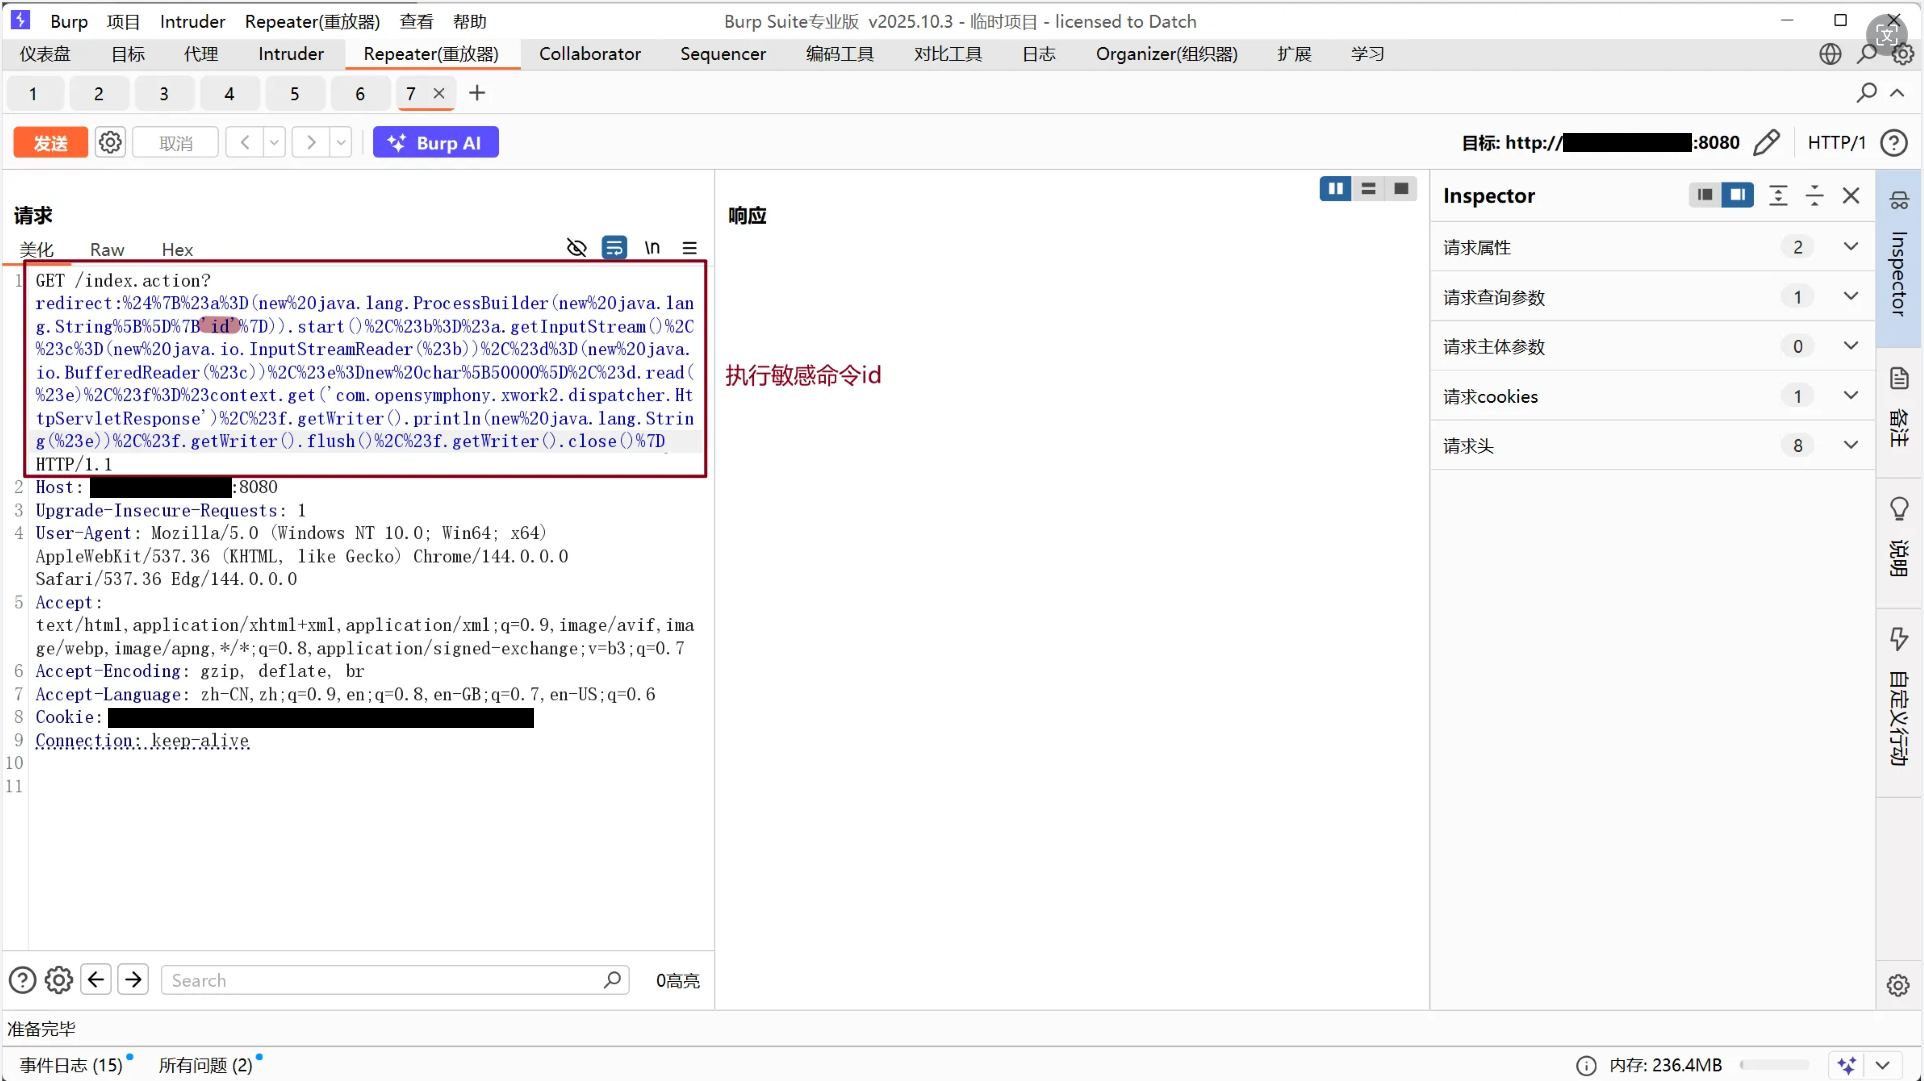
Task: Switch to top-bottom request/response layout
Action: [x=1368, y=189]
